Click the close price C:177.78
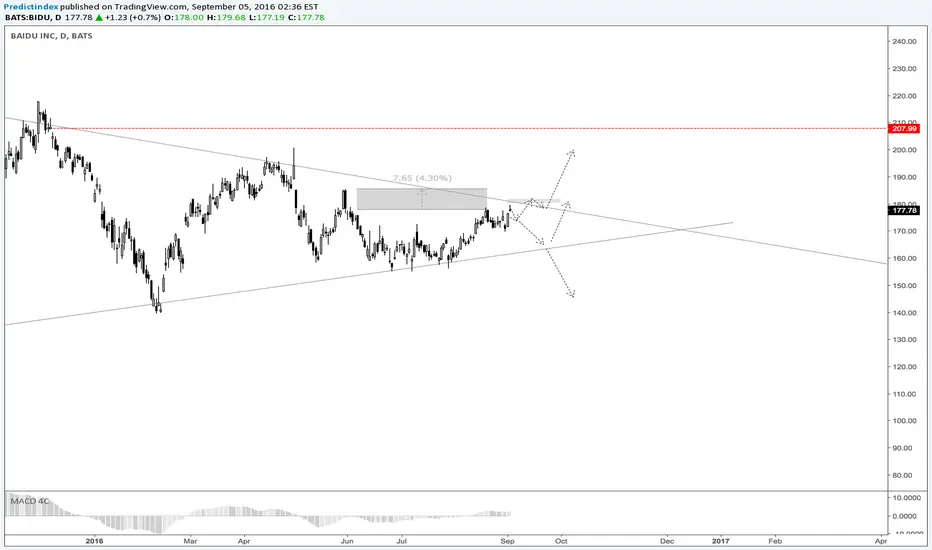The image size is (932, 550). point(306,17)
